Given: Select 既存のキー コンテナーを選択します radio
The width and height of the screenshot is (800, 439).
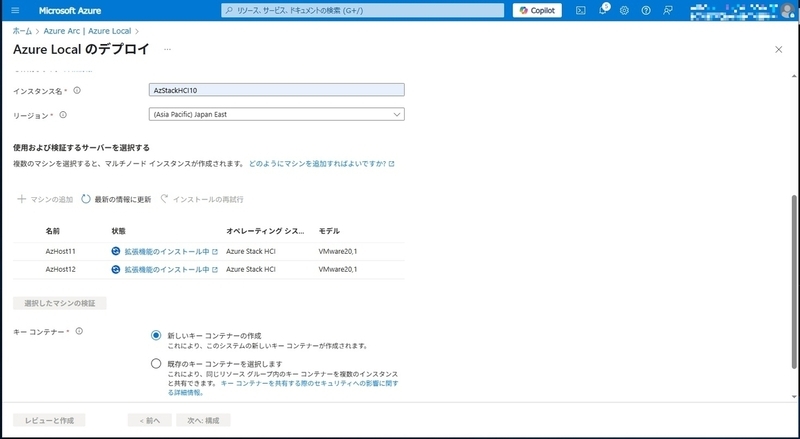Looking at the screenshot, I should 156,363.
